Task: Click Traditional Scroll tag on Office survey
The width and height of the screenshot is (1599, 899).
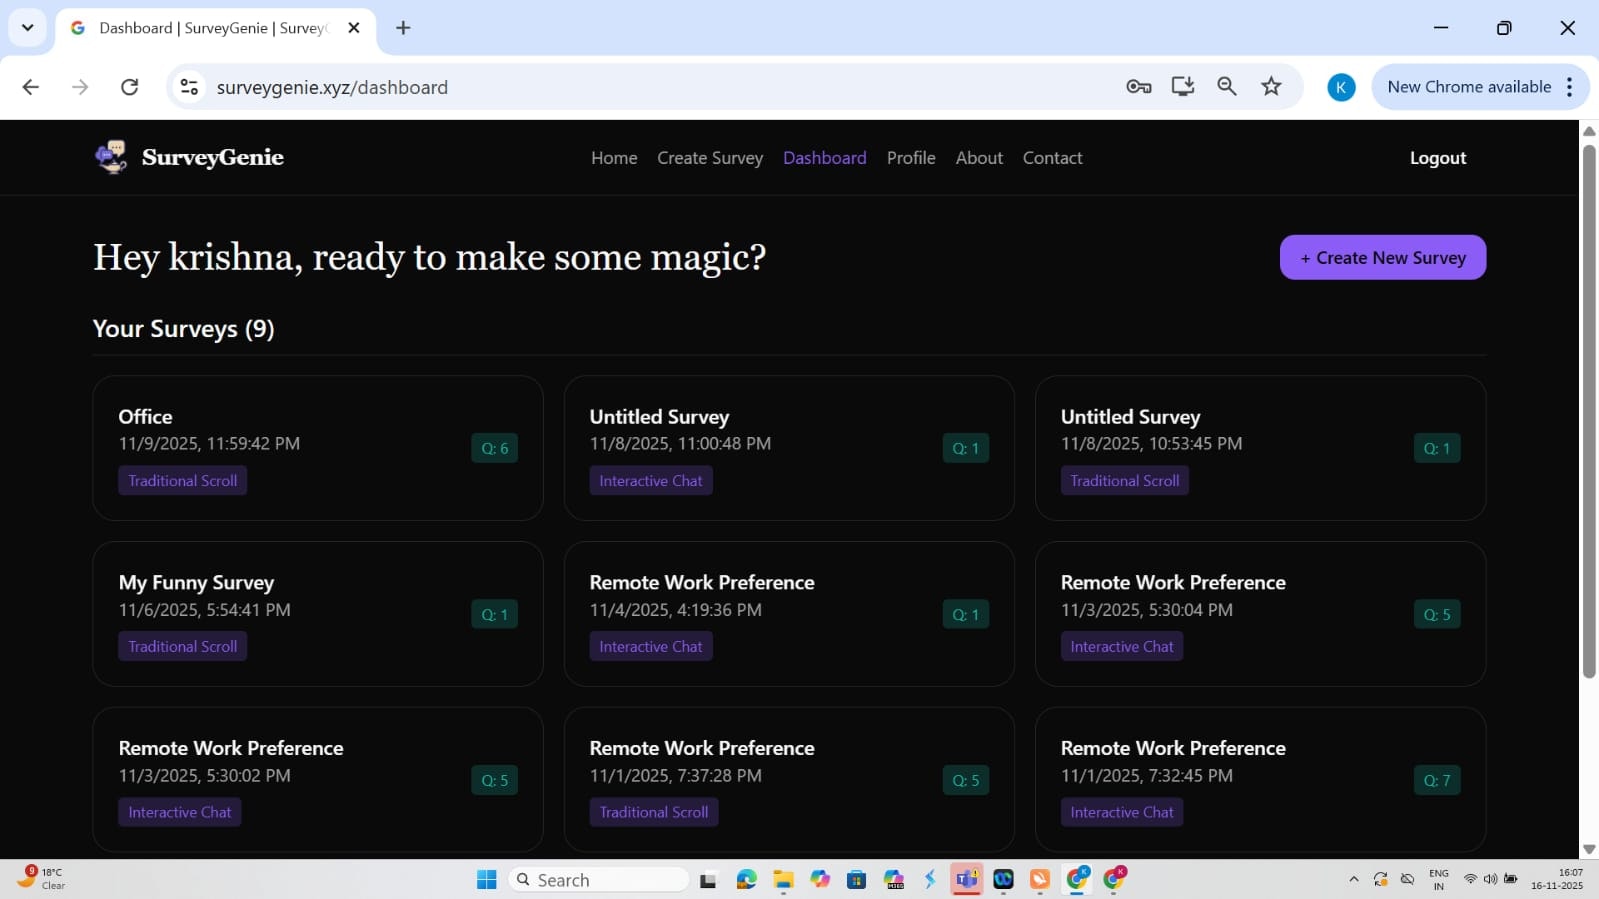Action: point(183,481)
